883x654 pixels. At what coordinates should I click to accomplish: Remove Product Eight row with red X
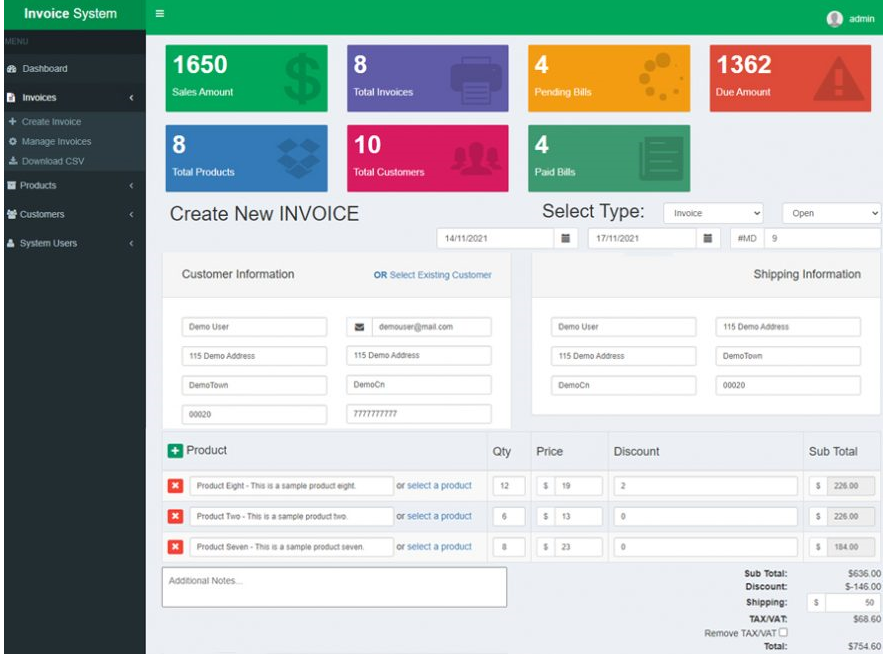pos(173,486)
